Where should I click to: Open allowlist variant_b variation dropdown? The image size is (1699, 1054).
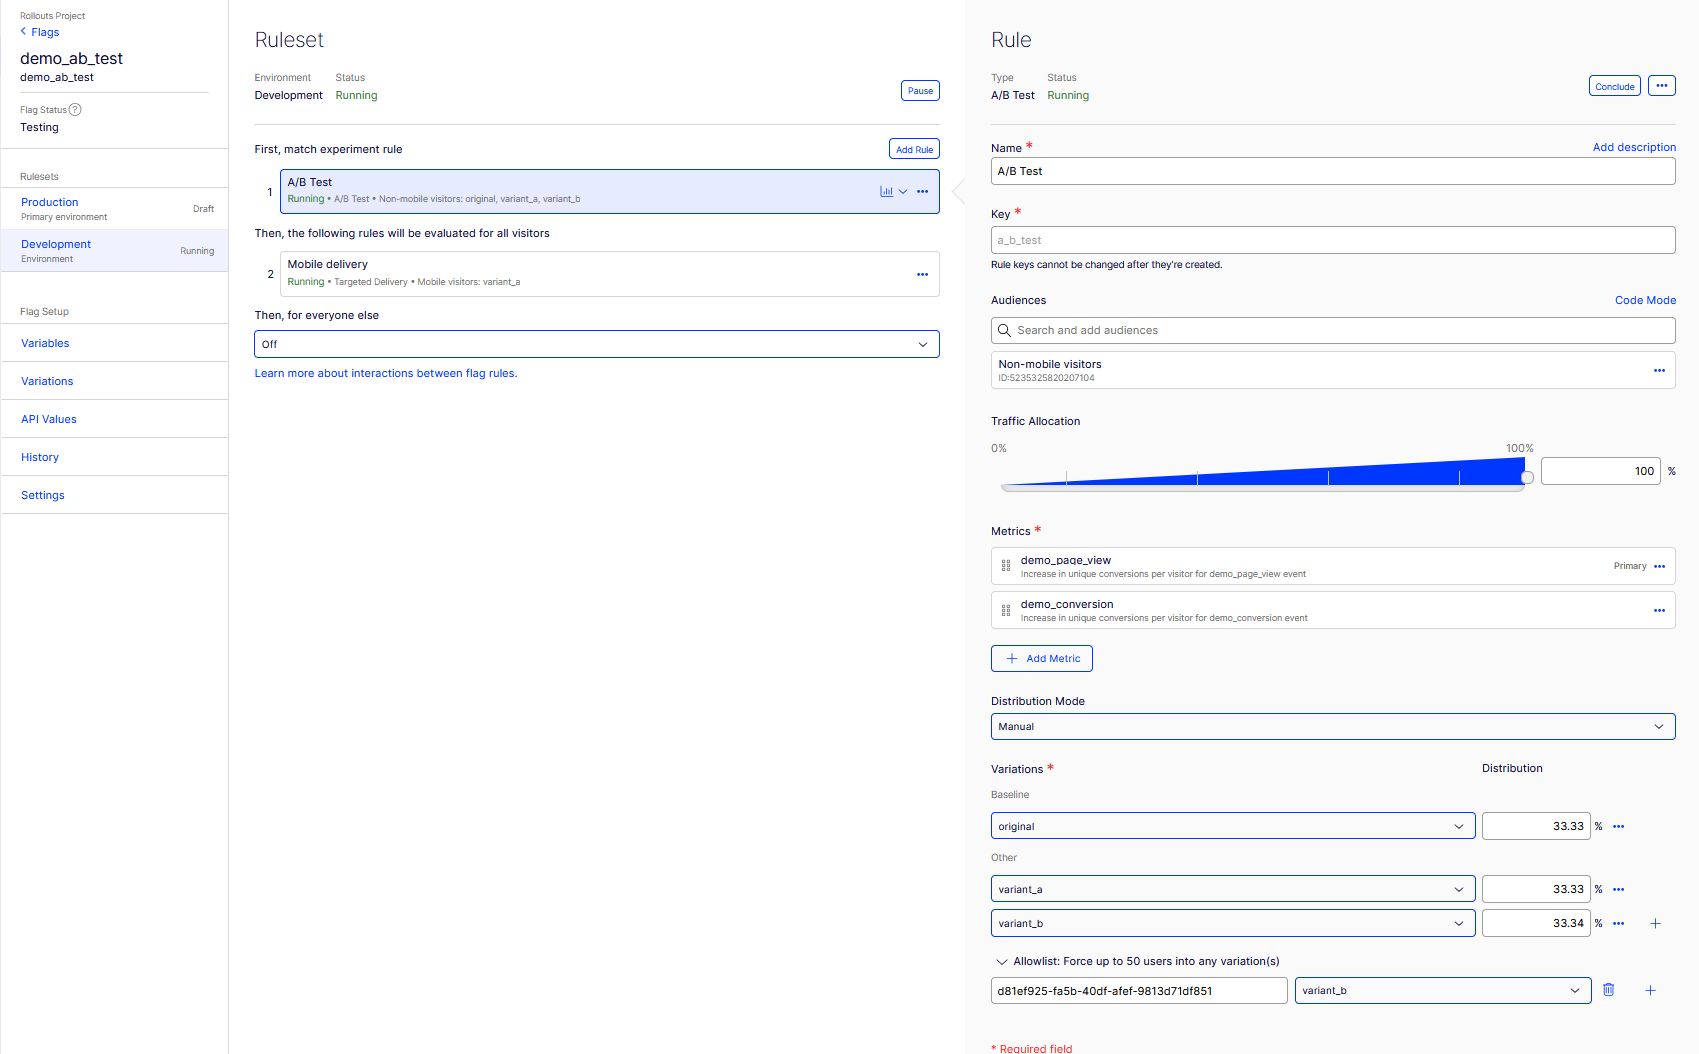click(1443, 990)
